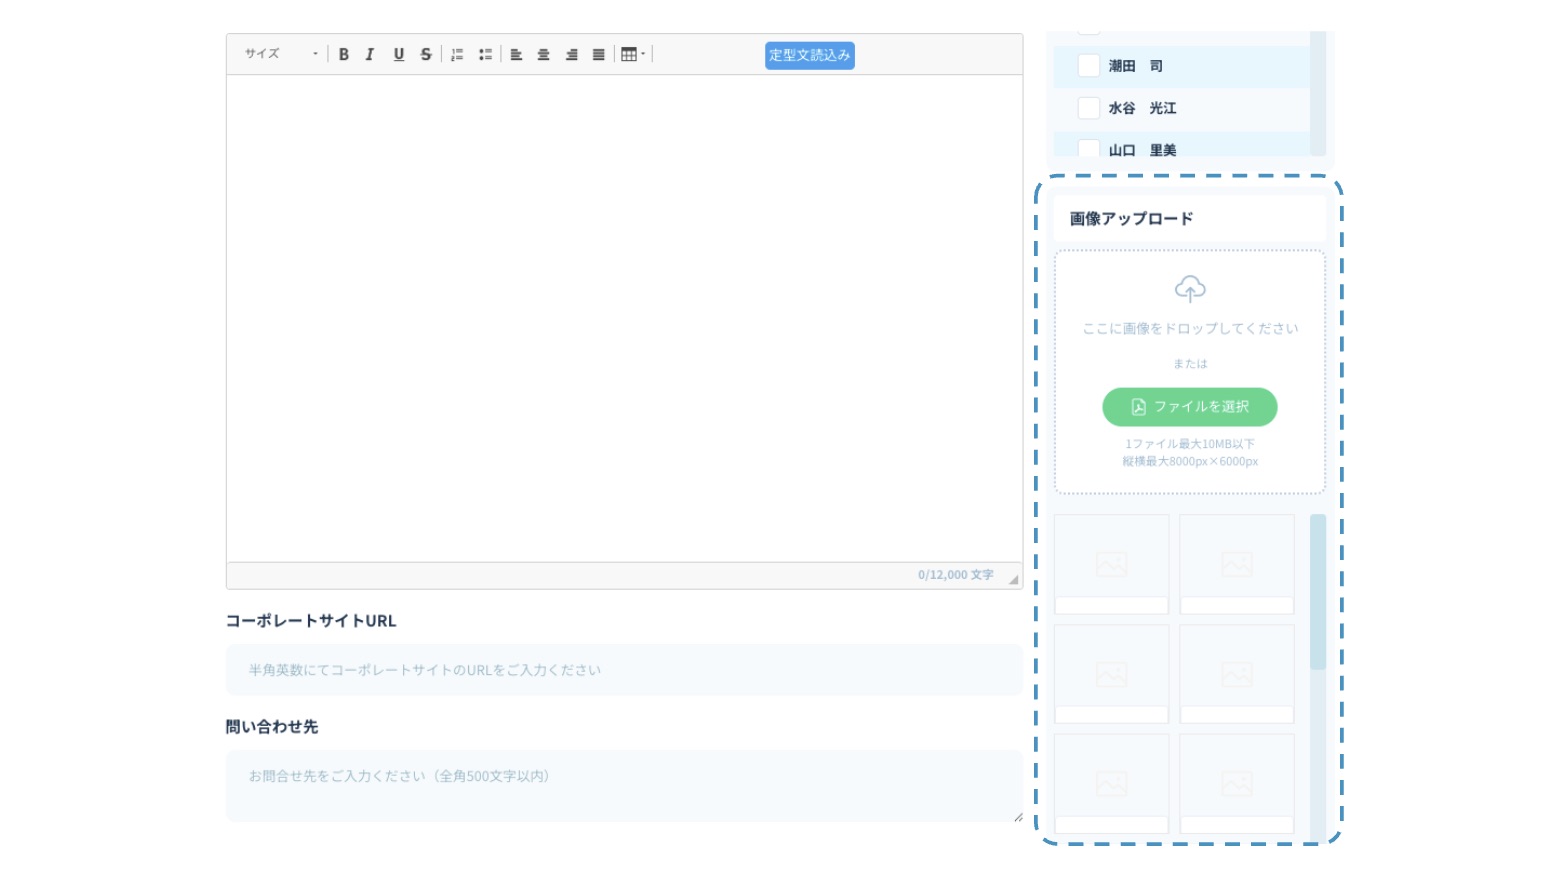Center align the text
Viewport: 1564px width, 876px height.
coord(544,55)
